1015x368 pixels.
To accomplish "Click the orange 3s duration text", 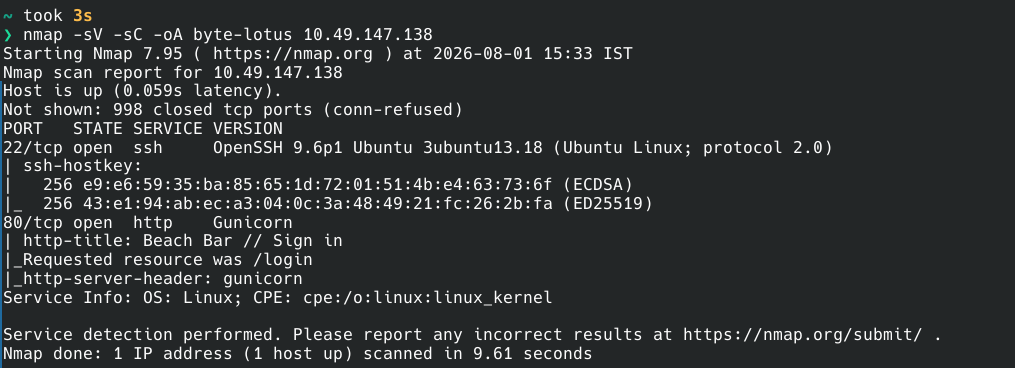I will [x=83, y=15].
